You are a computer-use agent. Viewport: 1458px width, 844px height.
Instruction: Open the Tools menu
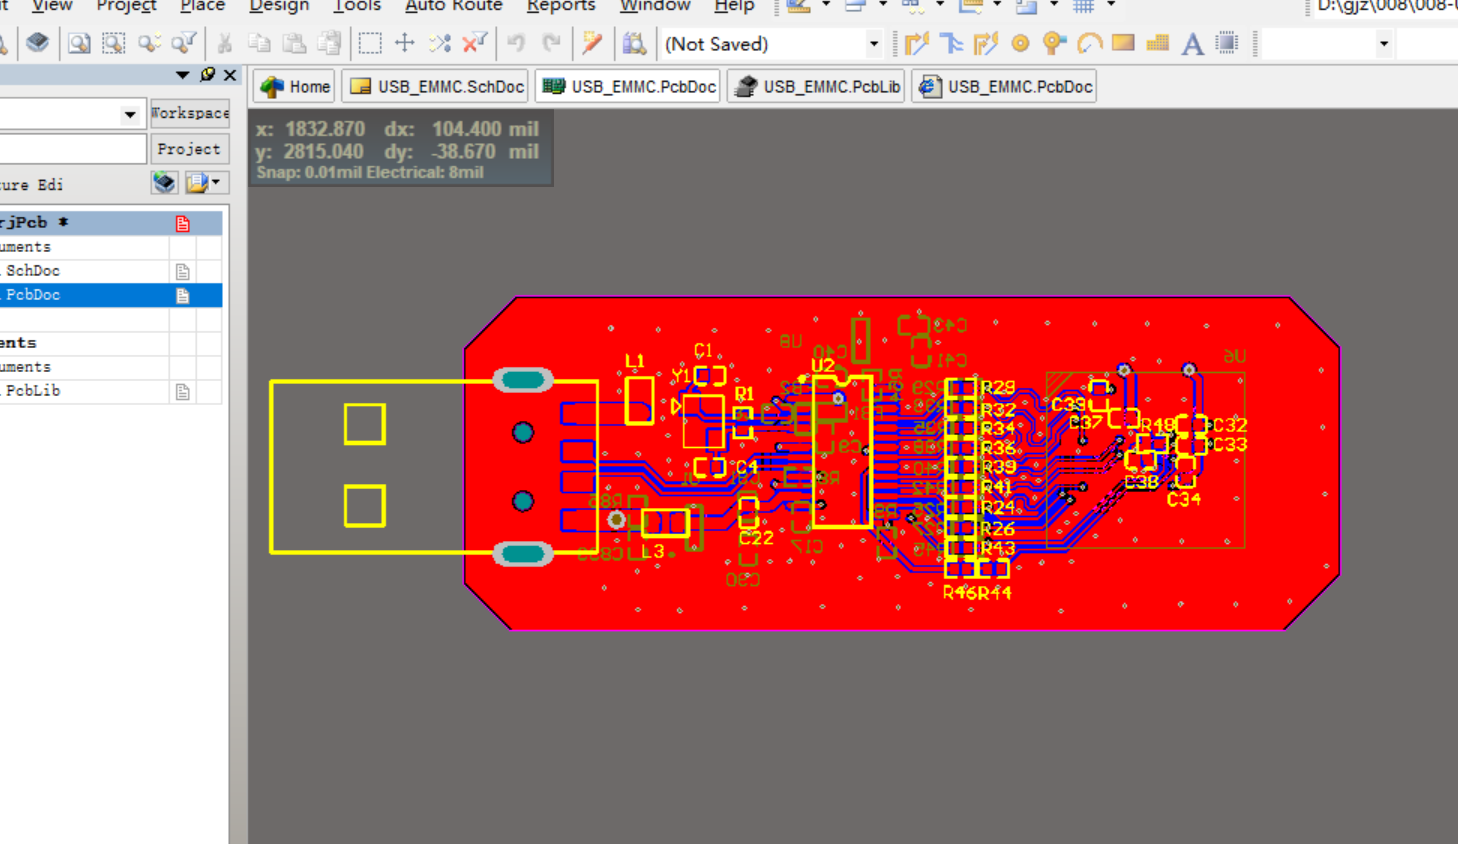[357, 5]
